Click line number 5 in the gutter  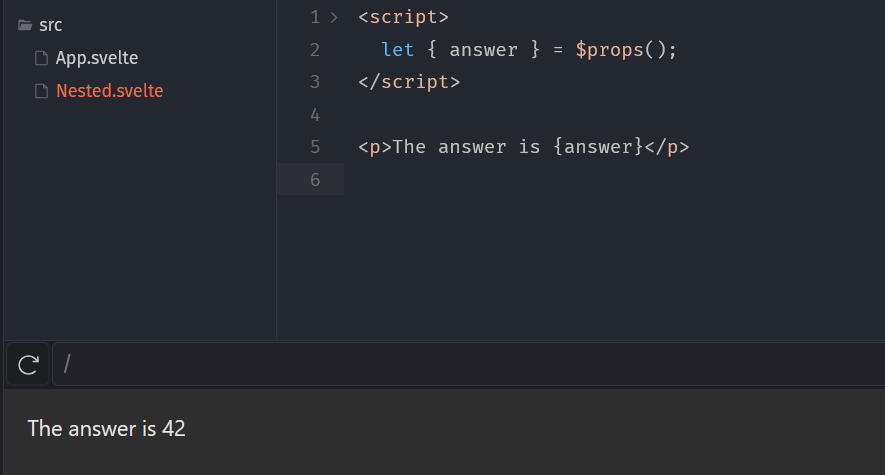pos(315,147)
